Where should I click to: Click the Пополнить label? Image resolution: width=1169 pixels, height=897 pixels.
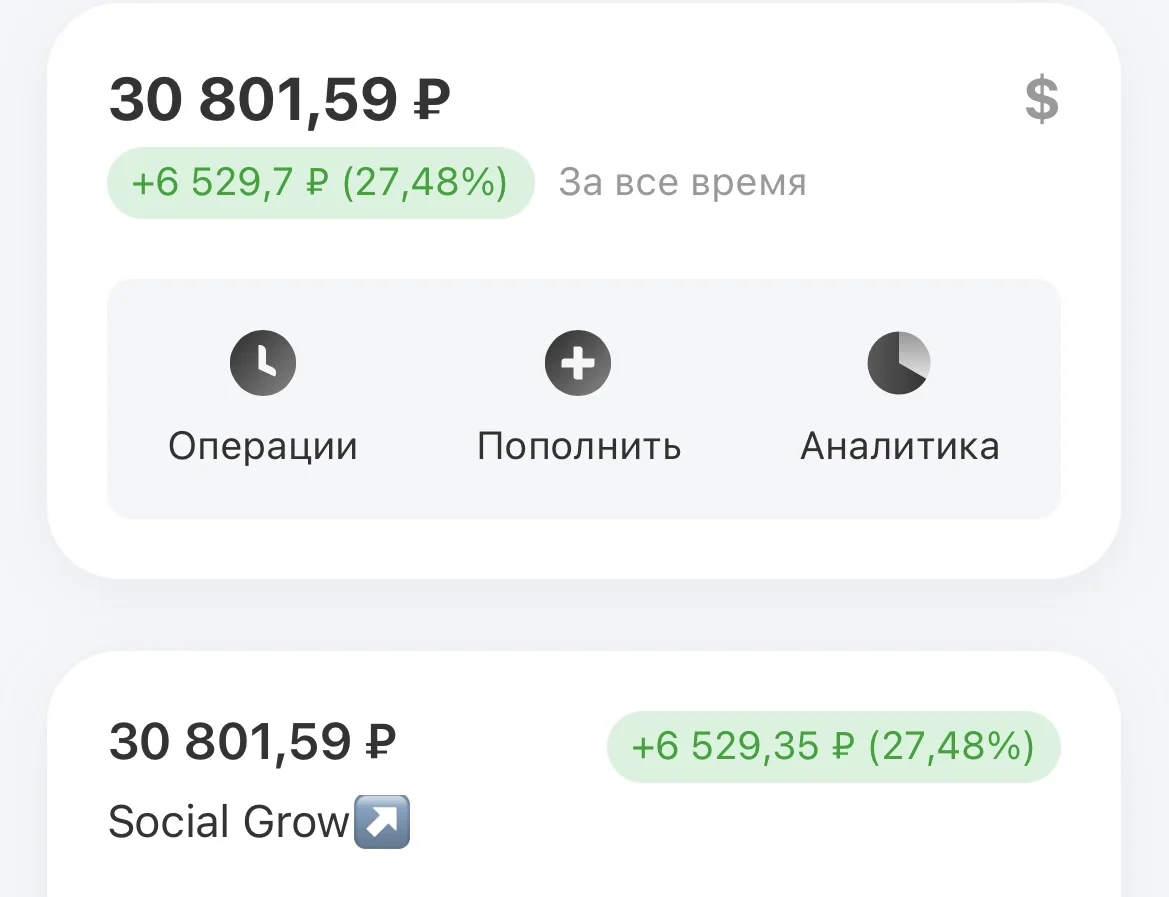[579, 447]
